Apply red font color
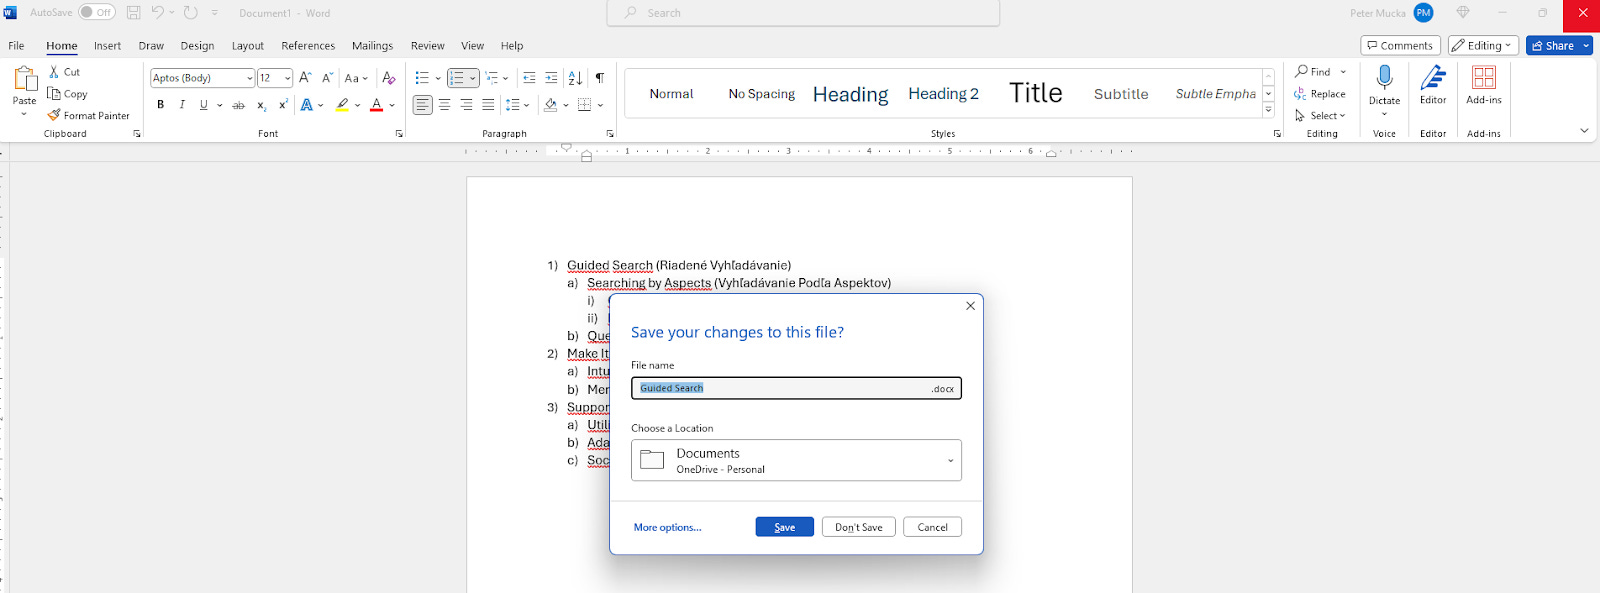Viewport: 1600px width, 593px height. (377, 105)
